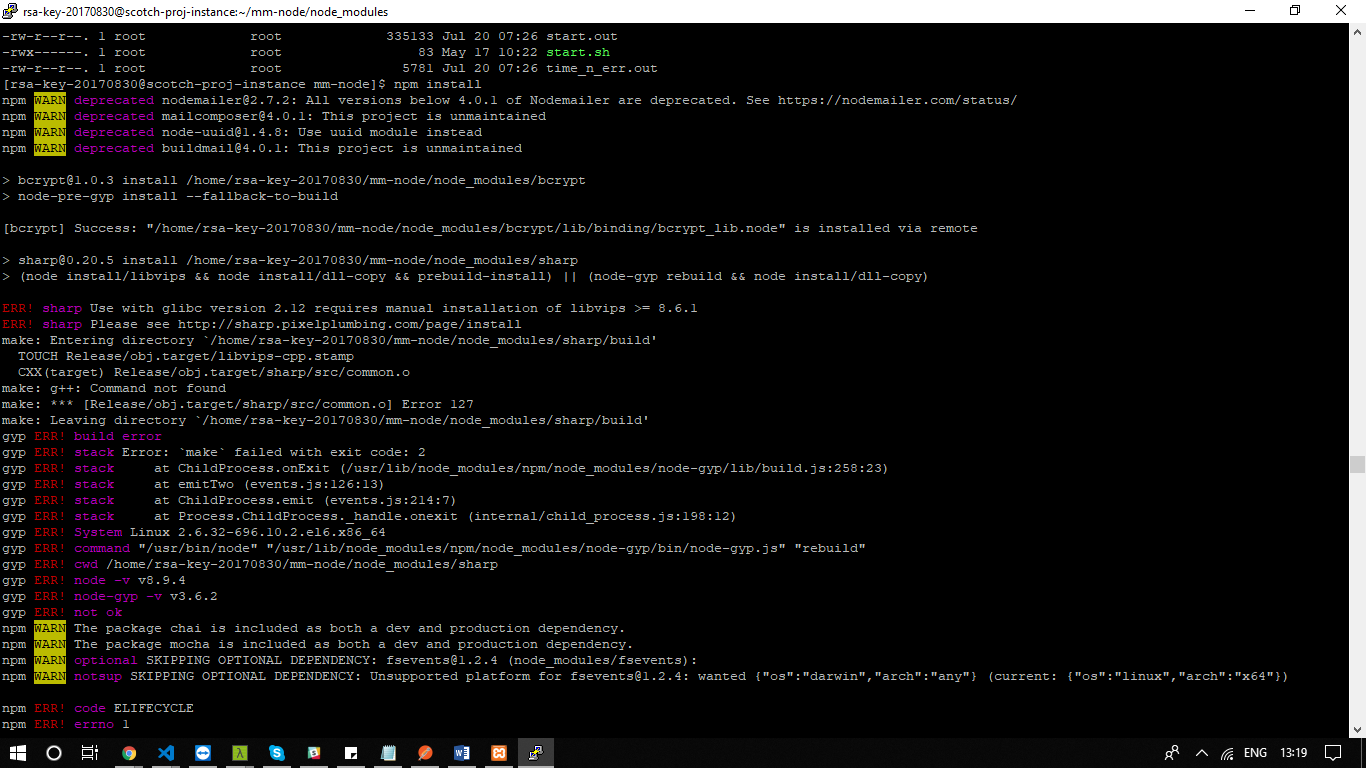Image resolution: width=1366 pixels, height=768 pixels.
Task: Open the notepad app on the taskbar
Action: [x=388, y=753]
